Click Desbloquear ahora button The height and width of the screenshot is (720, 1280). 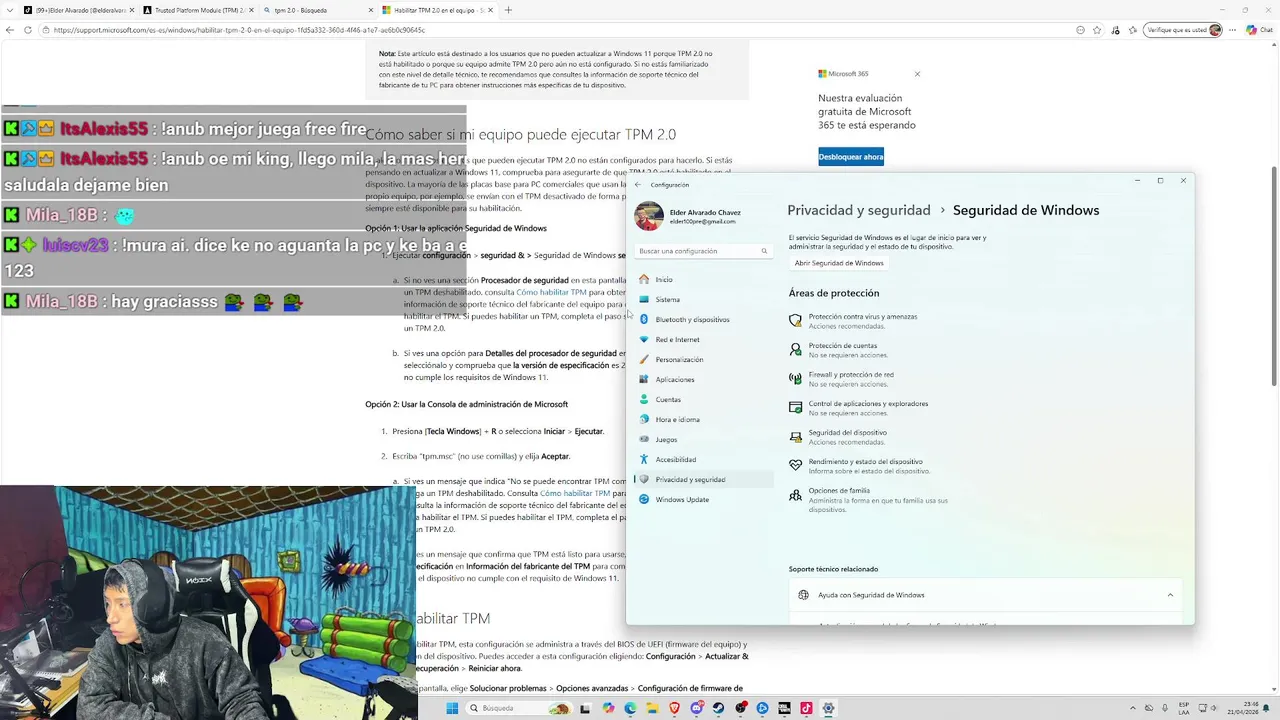tap(851, 157)
